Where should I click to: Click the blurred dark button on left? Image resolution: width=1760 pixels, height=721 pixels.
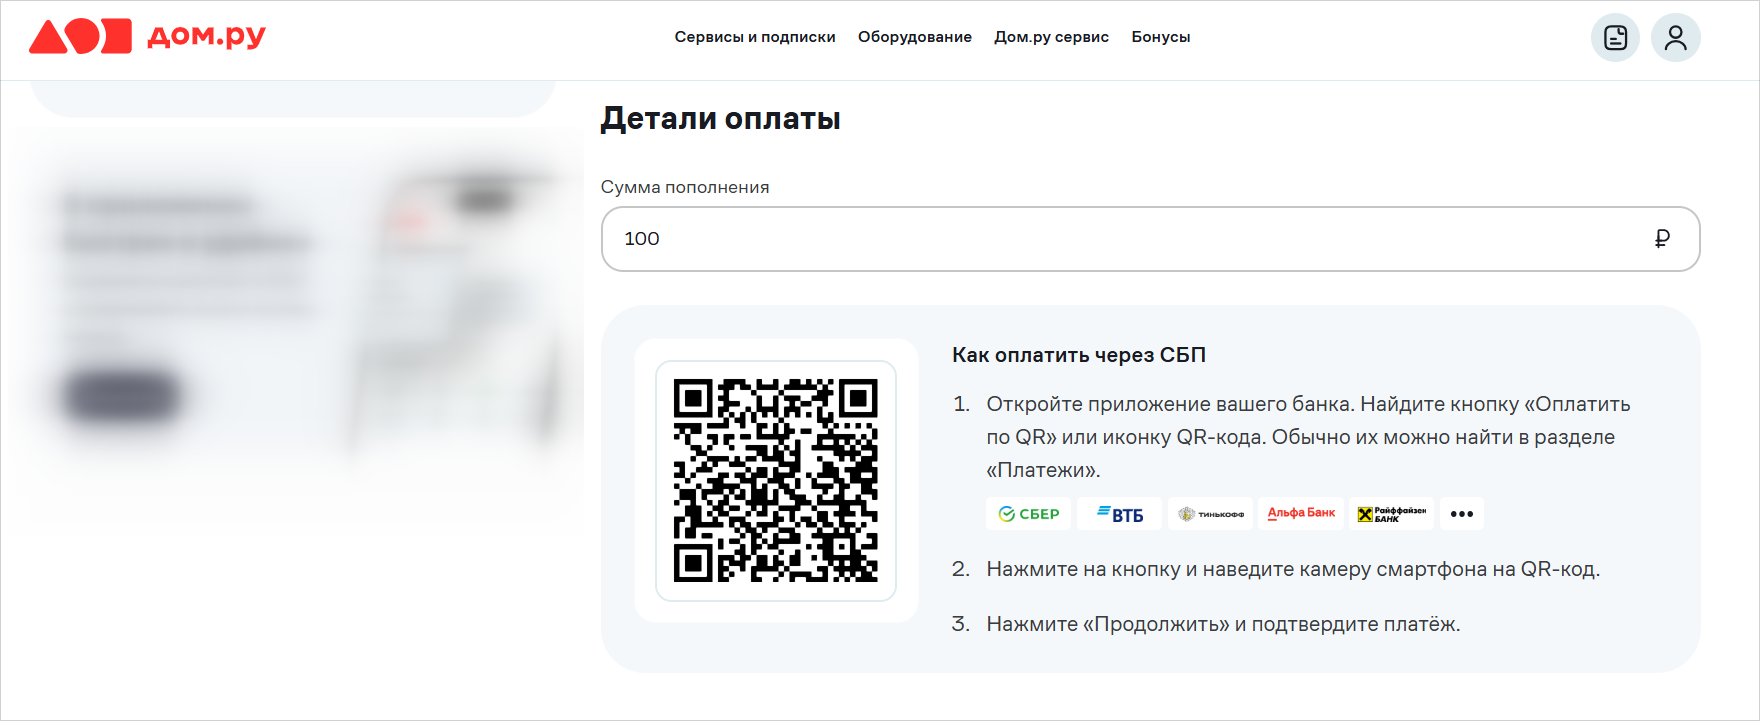coord(122,395)
